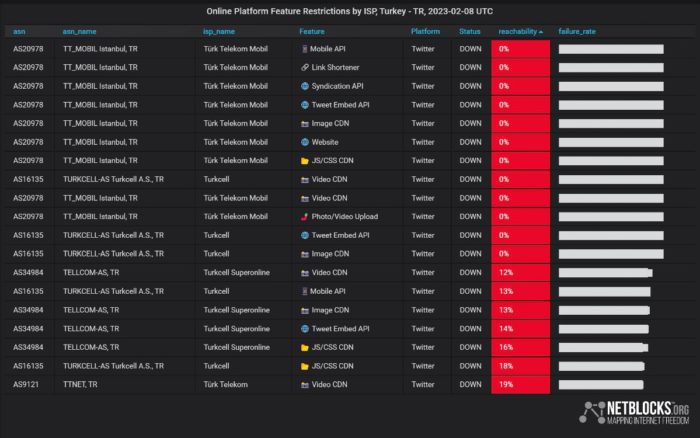Click the Video CDN icon in the Turkcell Superonline 12% row
This screenshot has height=438, width=700.
click(x=305, y=273)
